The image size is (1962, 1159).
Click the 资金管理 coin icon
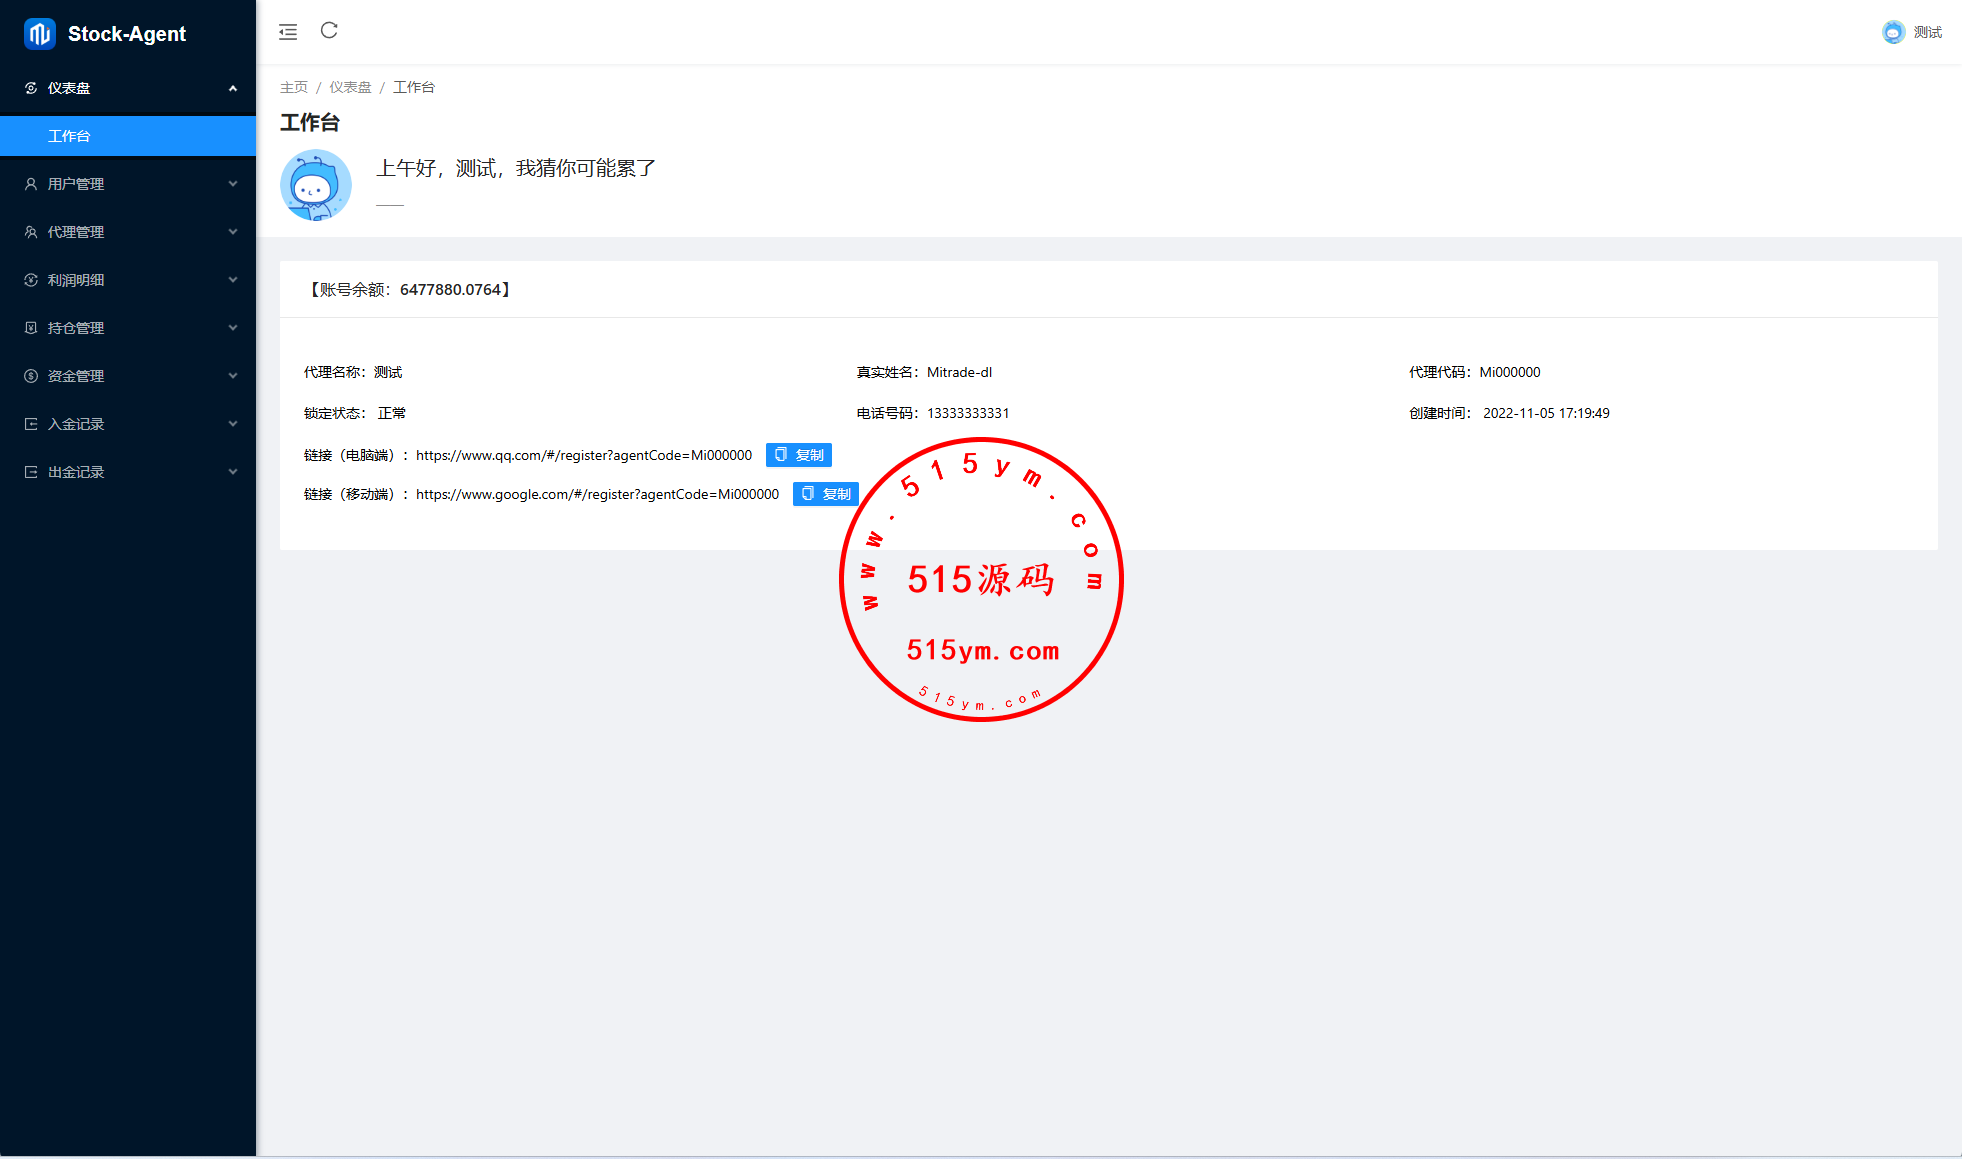point(31,376)
